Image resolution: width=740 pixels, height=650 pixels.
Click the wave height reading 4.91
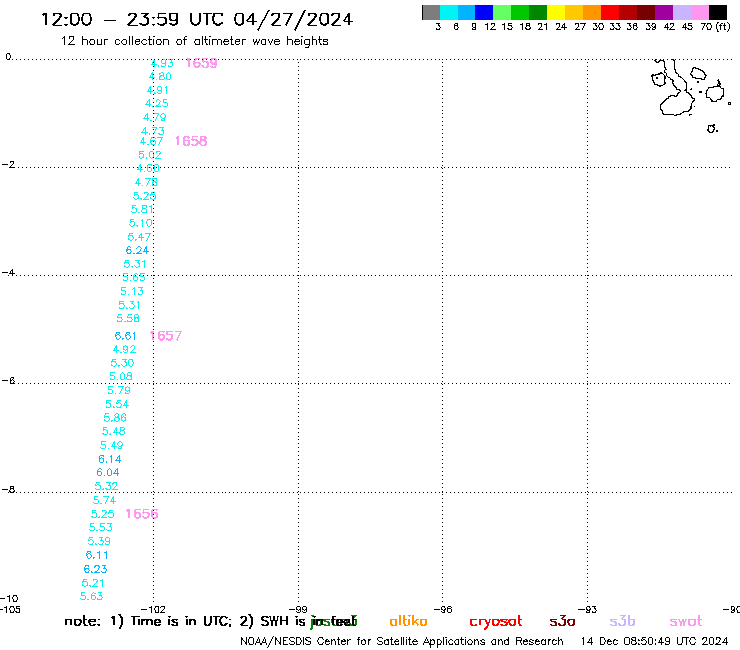[x=157, y=90]
